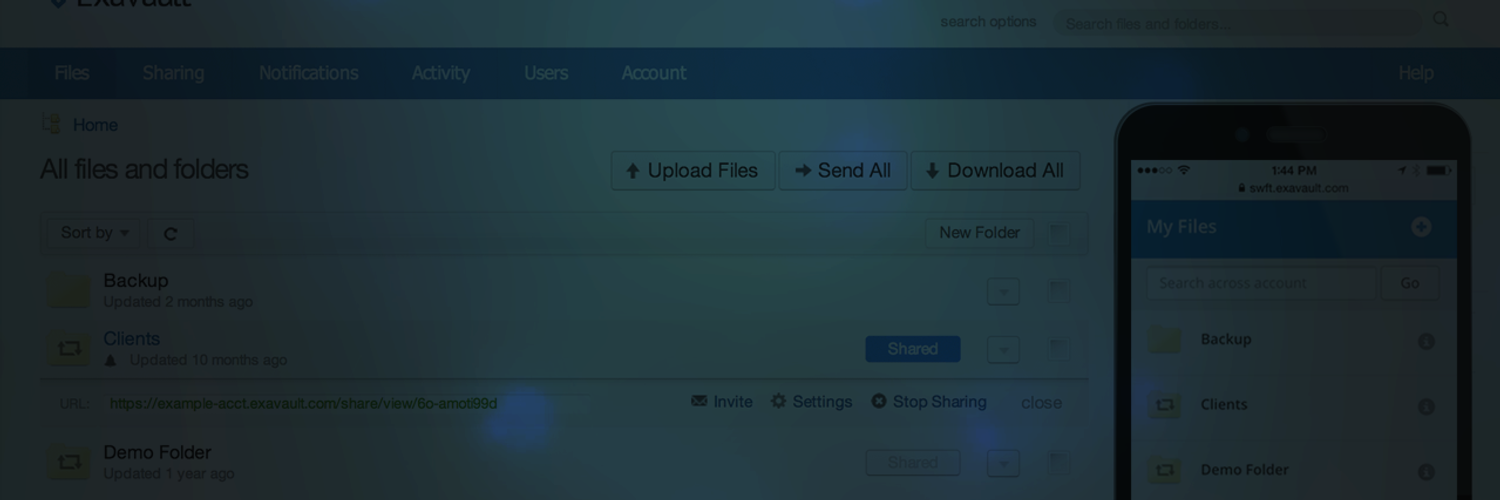This screenshot has height=500, width=1500.
Task: Click phone Backup folder icon
Action: coord(1165,340)
